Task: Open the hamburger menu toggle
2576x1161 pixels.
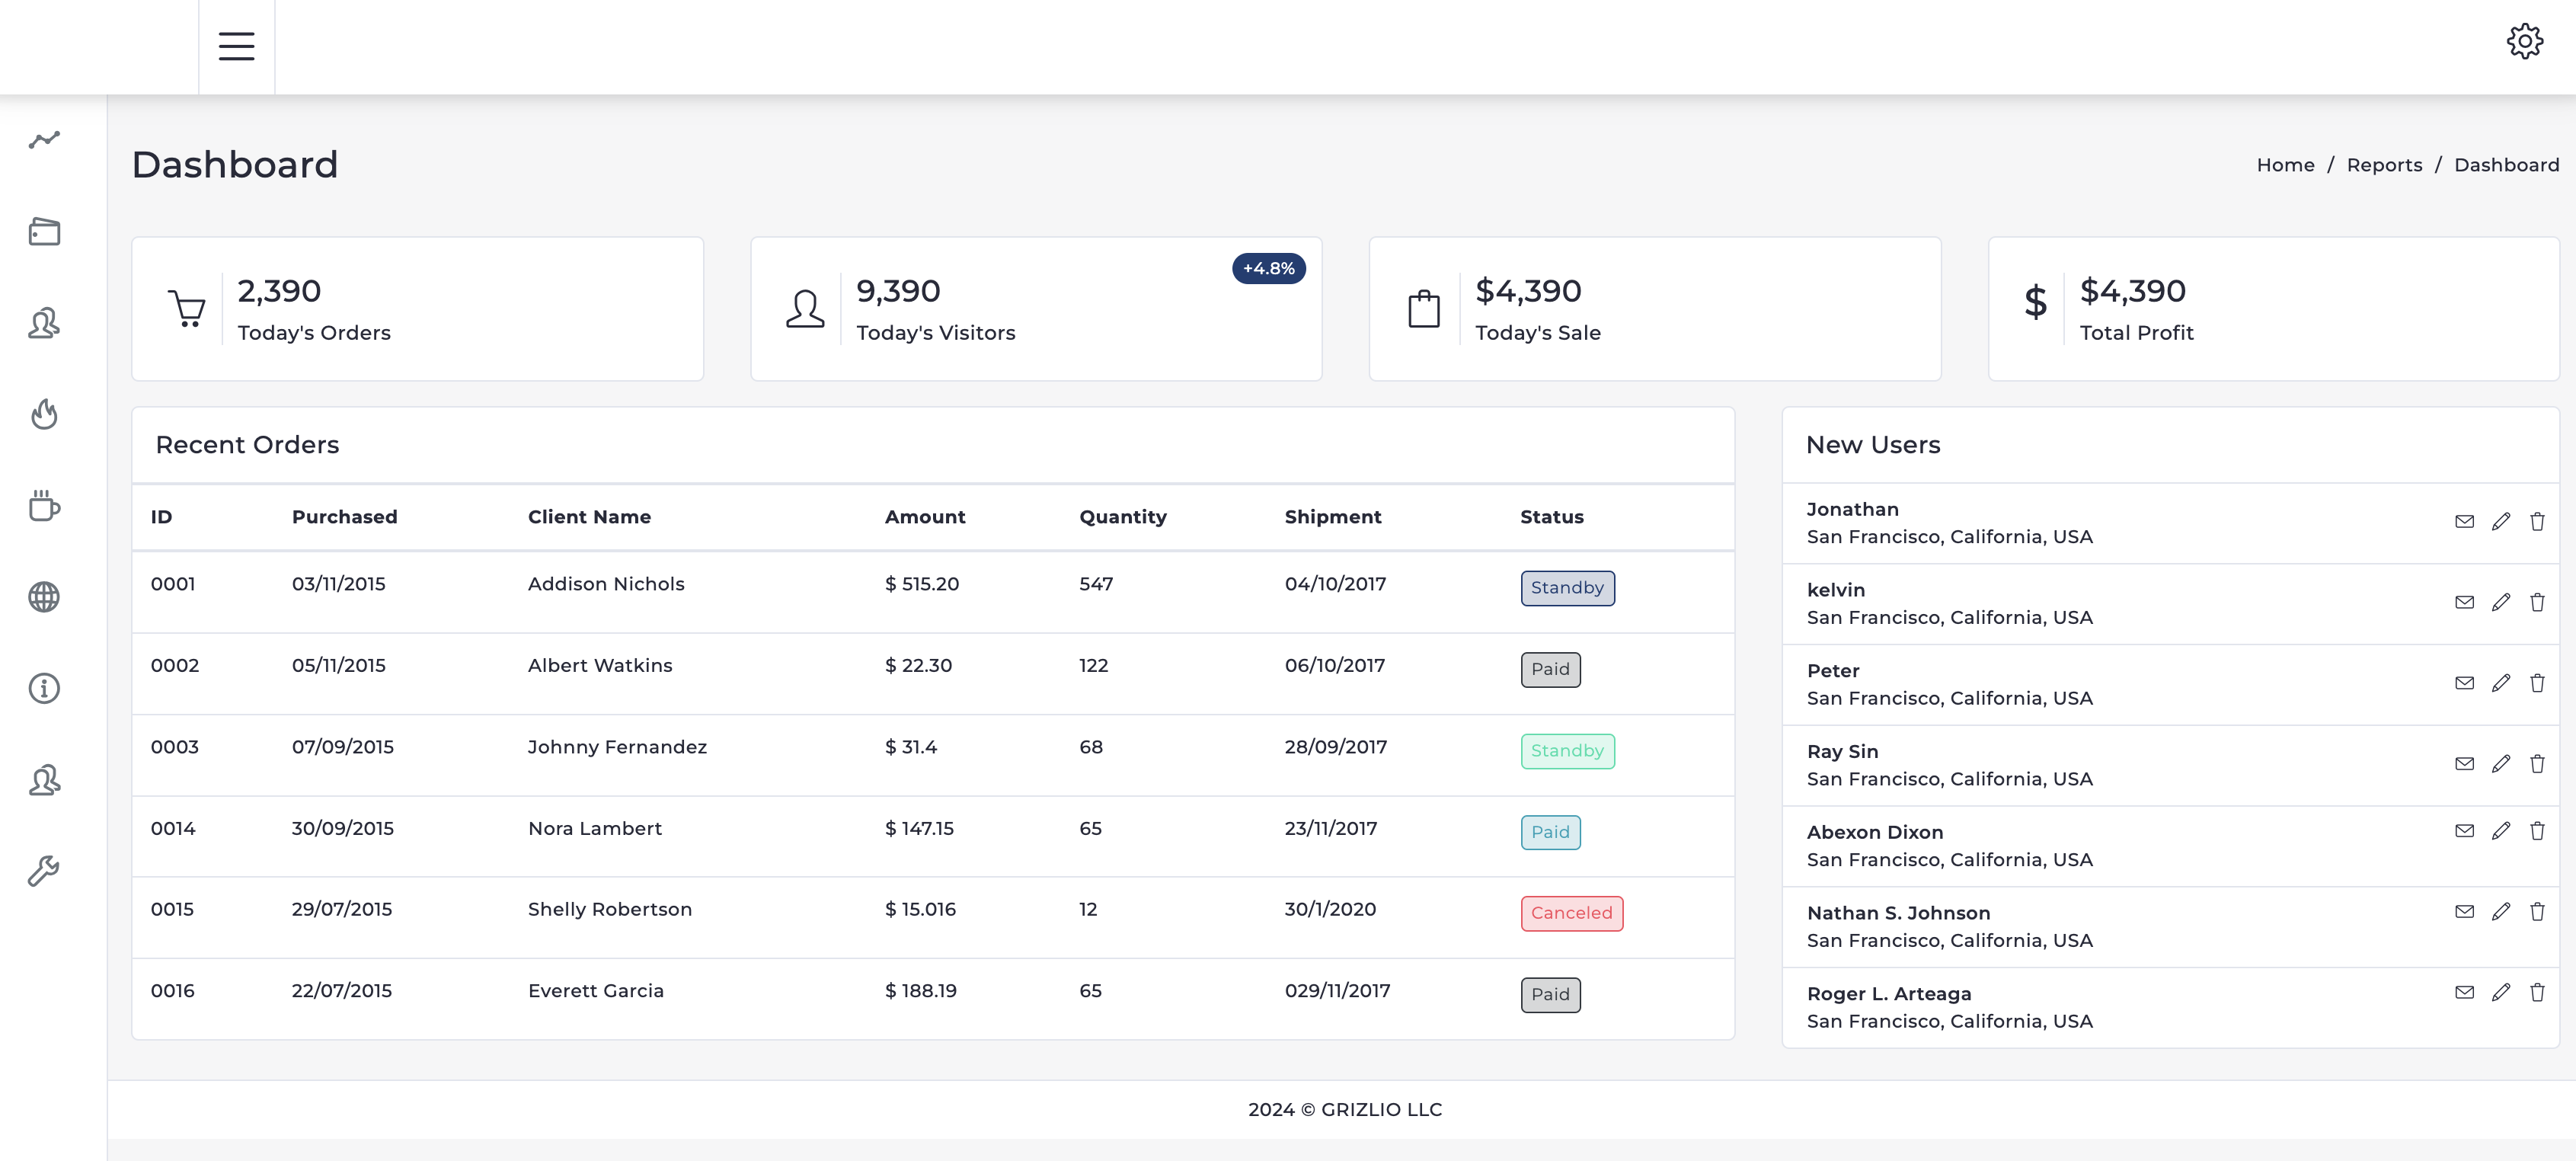Action: click(236, 46)
